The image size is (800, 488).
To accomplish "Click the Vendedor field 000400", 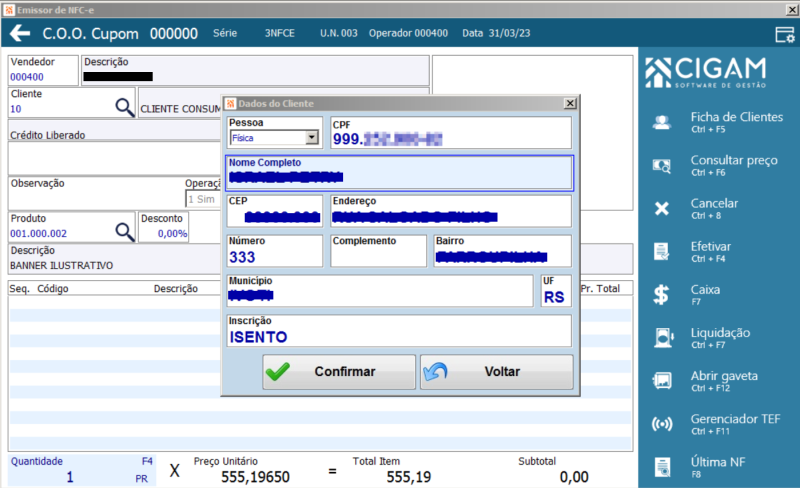I will [43, 70].
